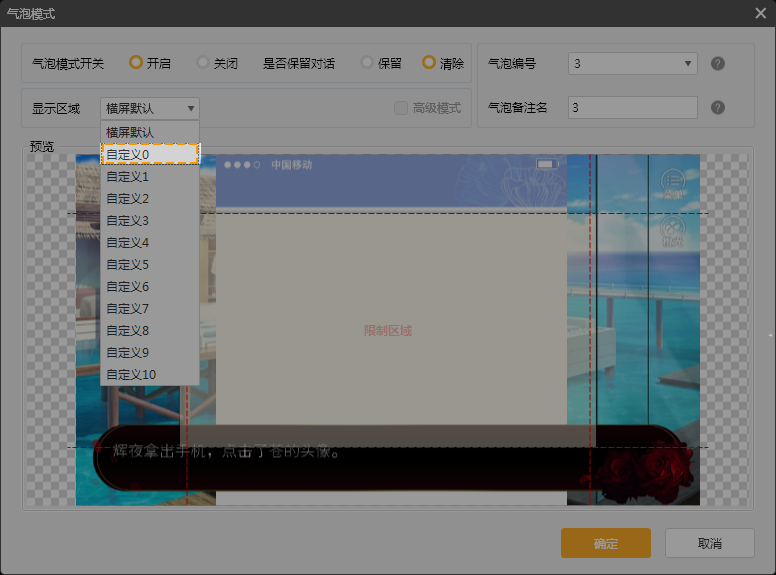Turn on bubble mode with 开启
776x575 pixels.
[136, 63]
